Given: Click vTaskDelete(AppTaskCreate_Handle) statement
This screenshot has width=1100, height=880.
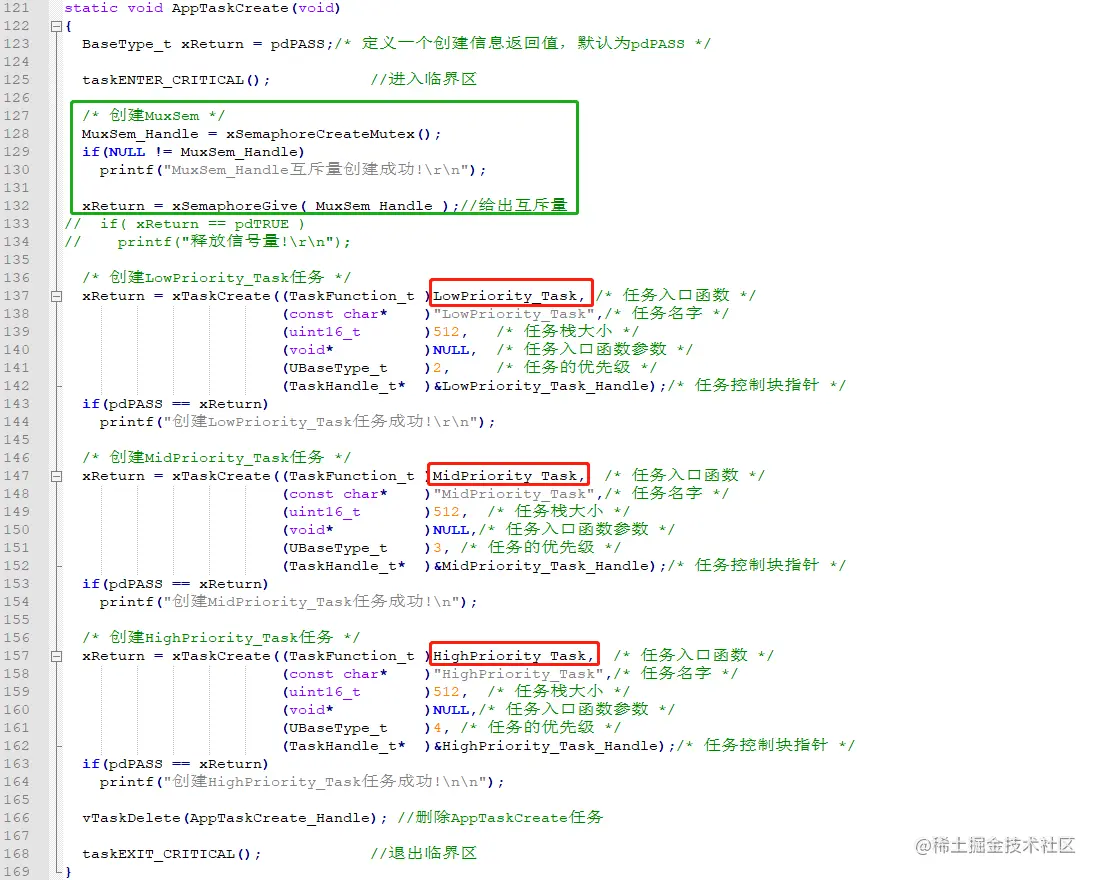Looking at the screenshot, I should [234, 818].
